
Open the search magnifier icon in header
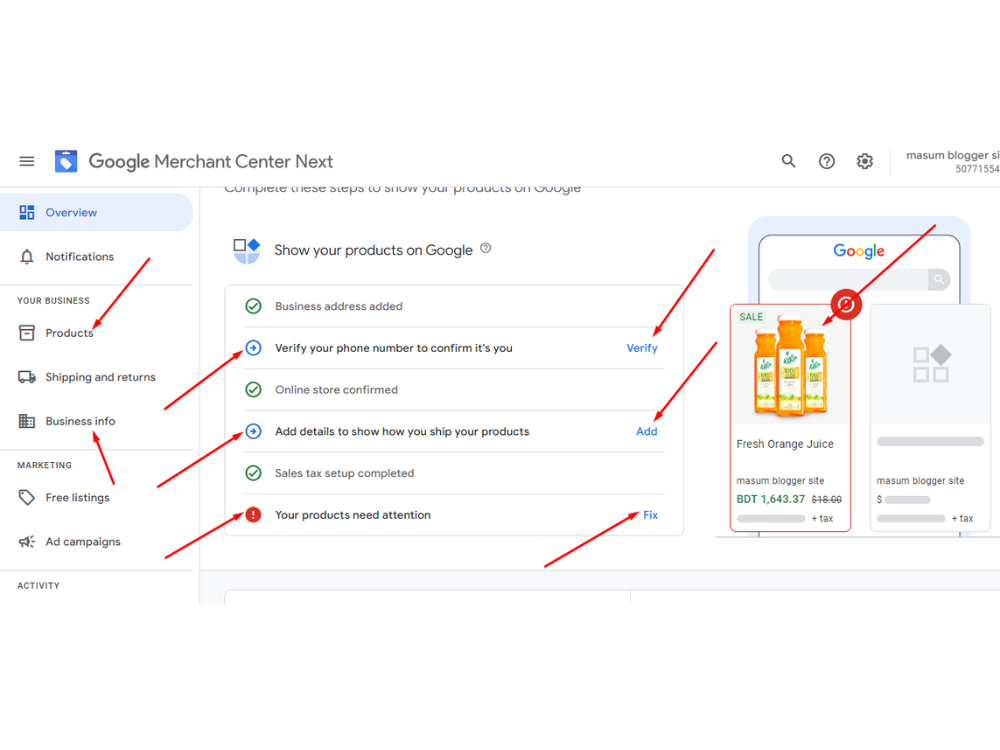point(788,161)
